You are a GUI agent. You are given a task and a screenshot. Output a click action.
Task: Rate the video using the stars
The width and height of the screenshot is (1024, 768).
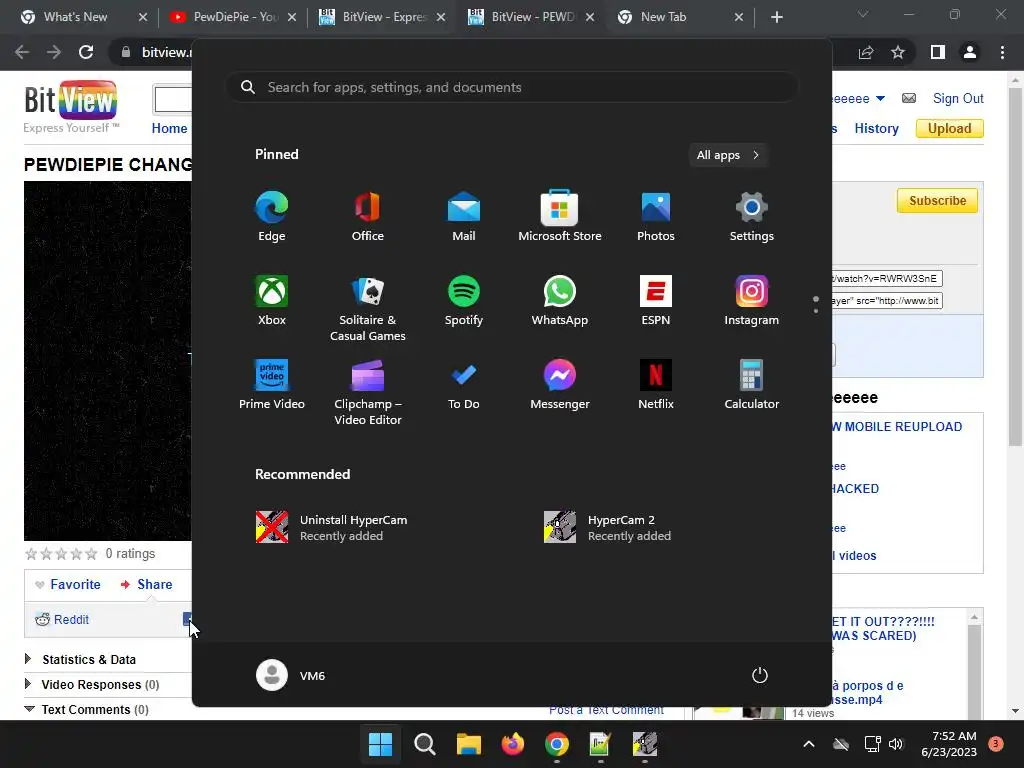point(61,554)
